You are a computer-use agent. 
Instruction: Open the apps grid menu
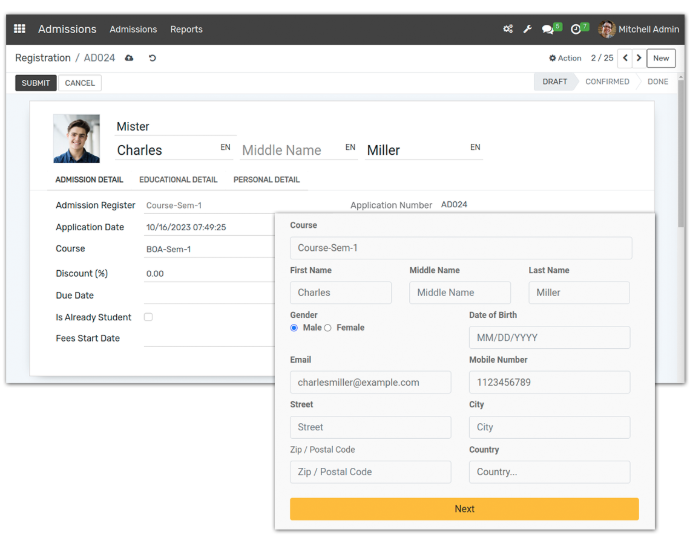[x=19, y=29]
